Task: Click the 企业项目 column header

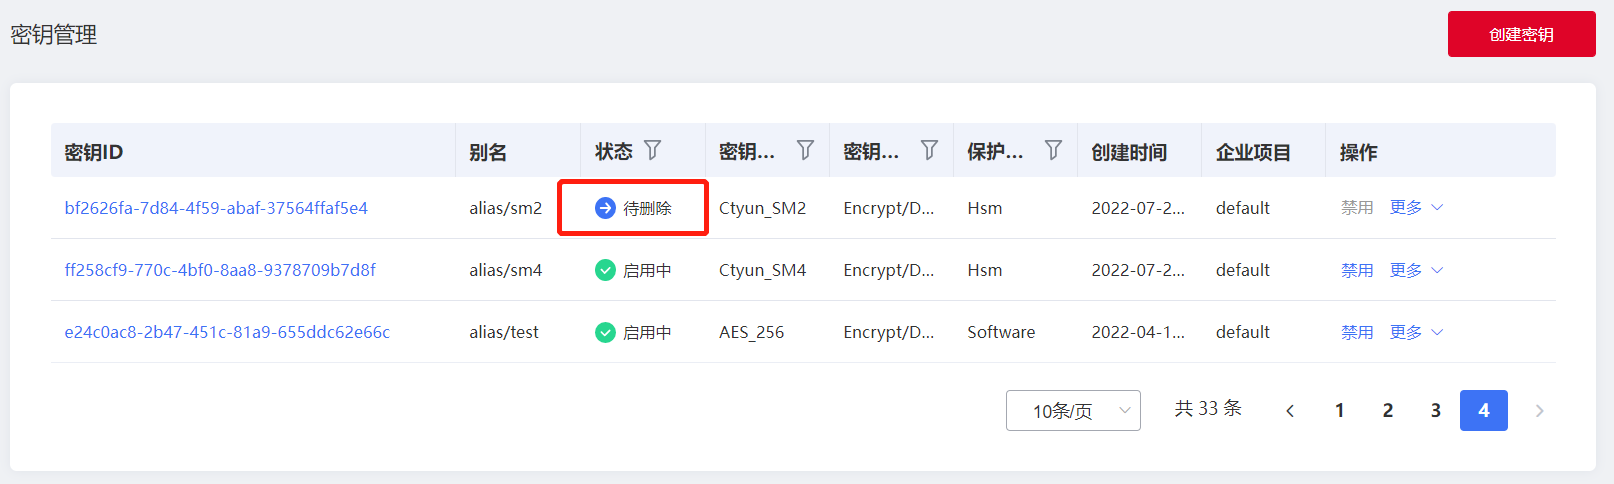Action: [x=1253, y=152]
